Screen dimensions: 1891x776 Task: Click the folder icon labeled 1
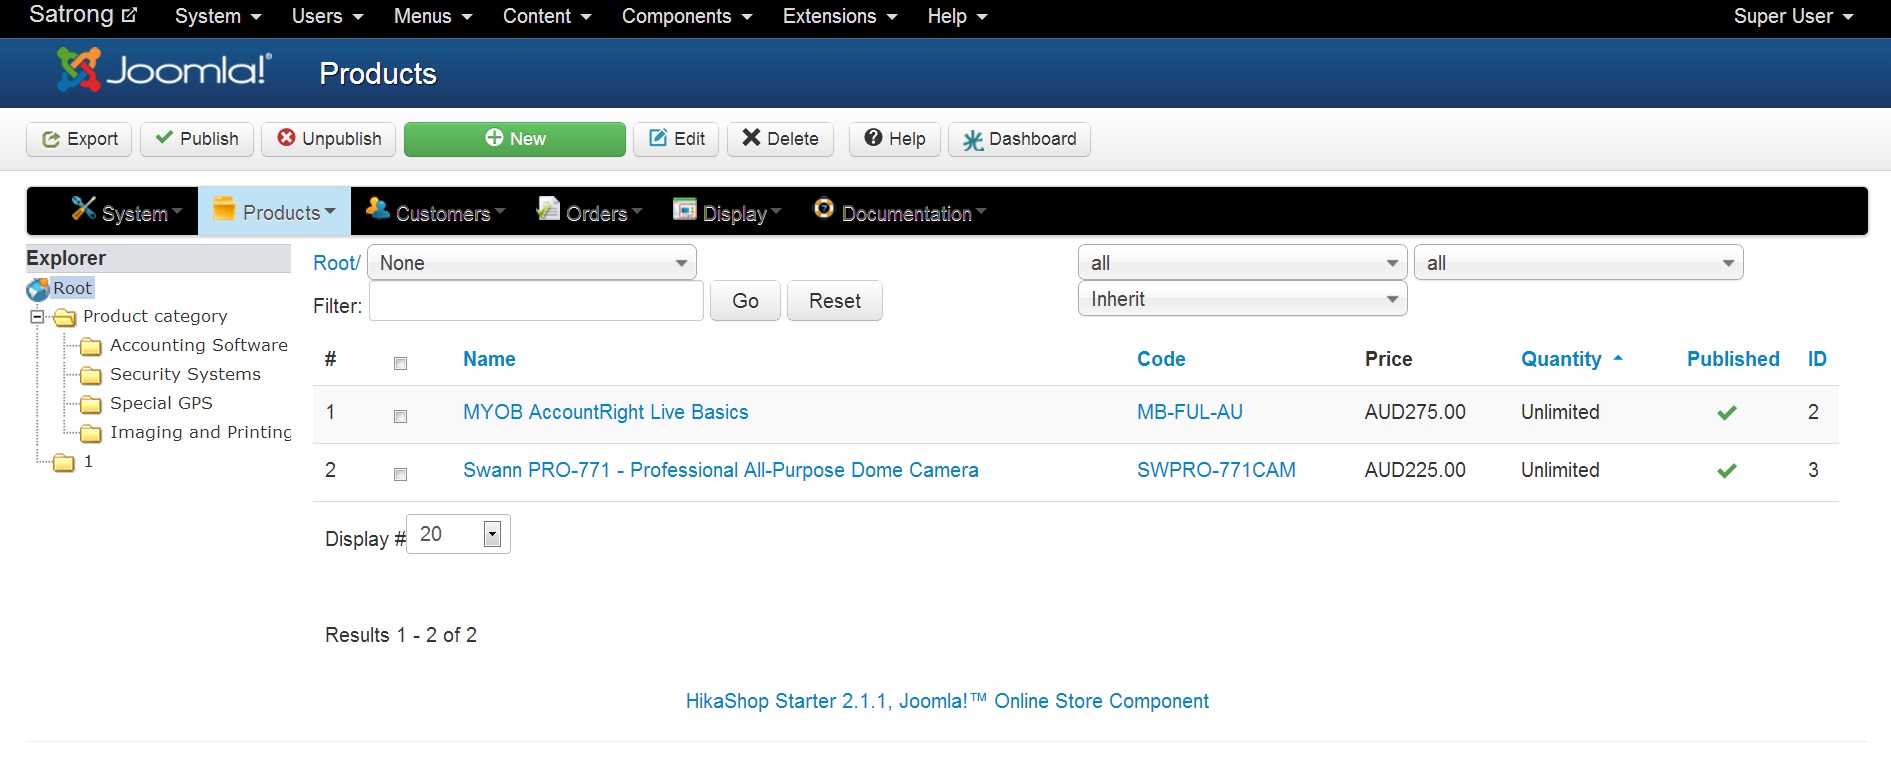[64, 462]
